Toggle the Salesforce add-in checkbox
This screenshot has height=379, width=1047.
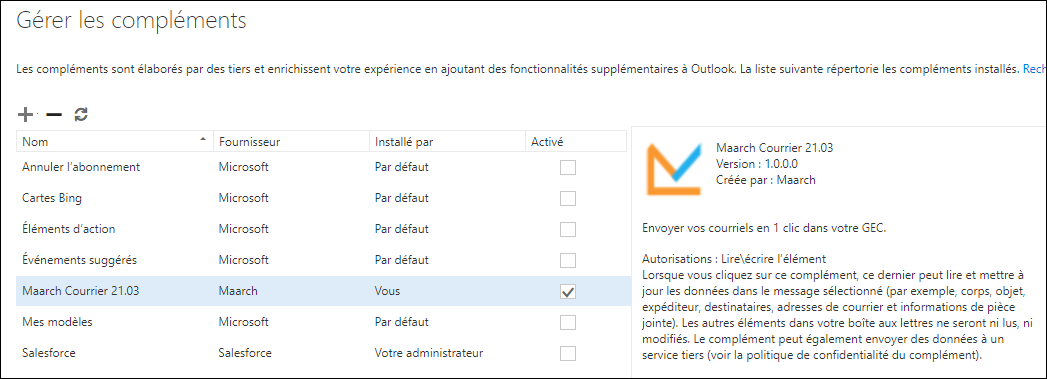pyautogui.click(x=568, y=353)
